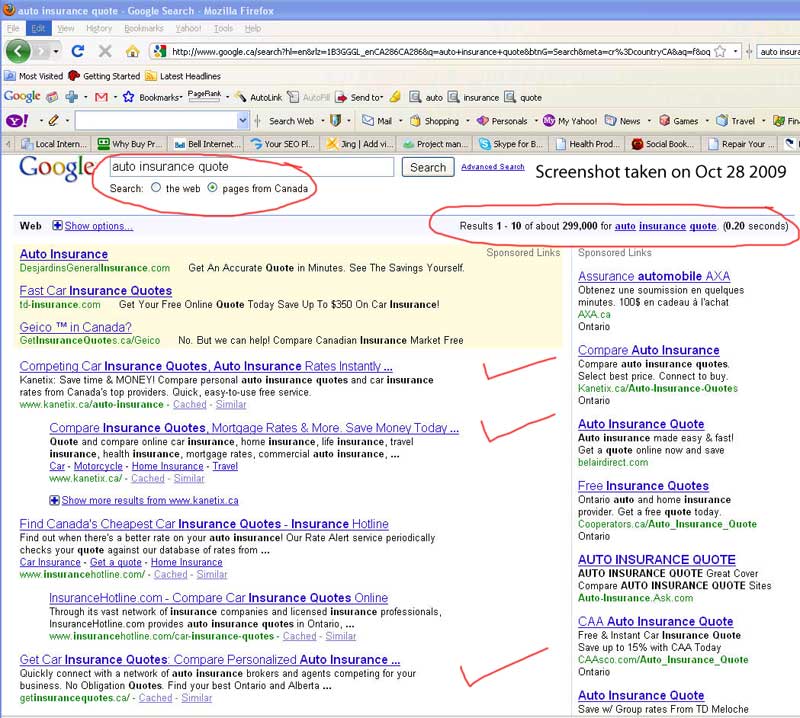Image resolution: width=800 pixels, height=718 pixels.
Task: Open the Yahoo toolbar search box dropdown
Action: [x=243, y=121]
